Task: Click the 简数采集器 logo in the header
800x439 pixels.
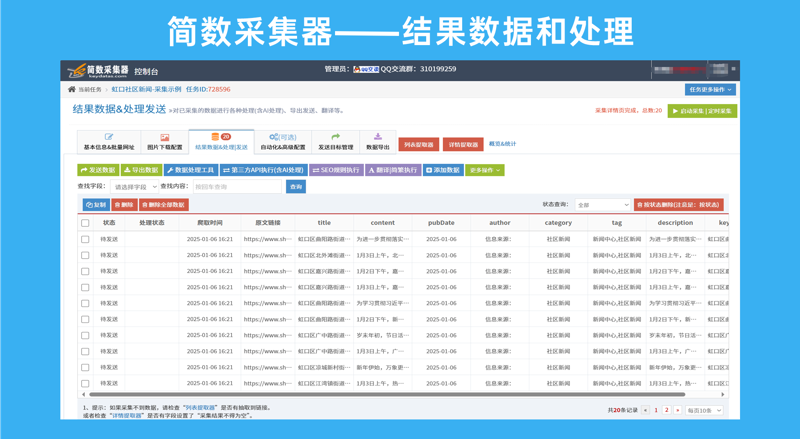Action: pyautogui.click(x=98, y=70)
